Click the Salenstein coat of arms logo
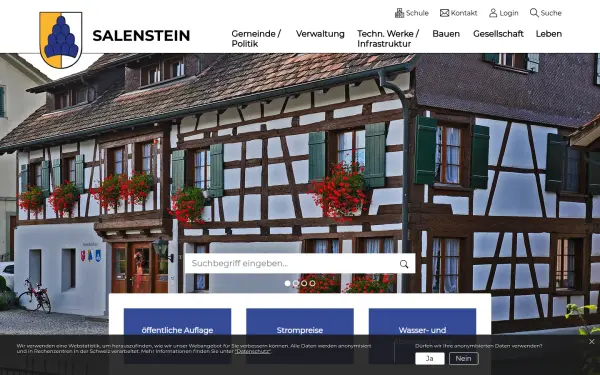This screenshot has width=600, height=375. pyautogui.click(x=61, y=40)
